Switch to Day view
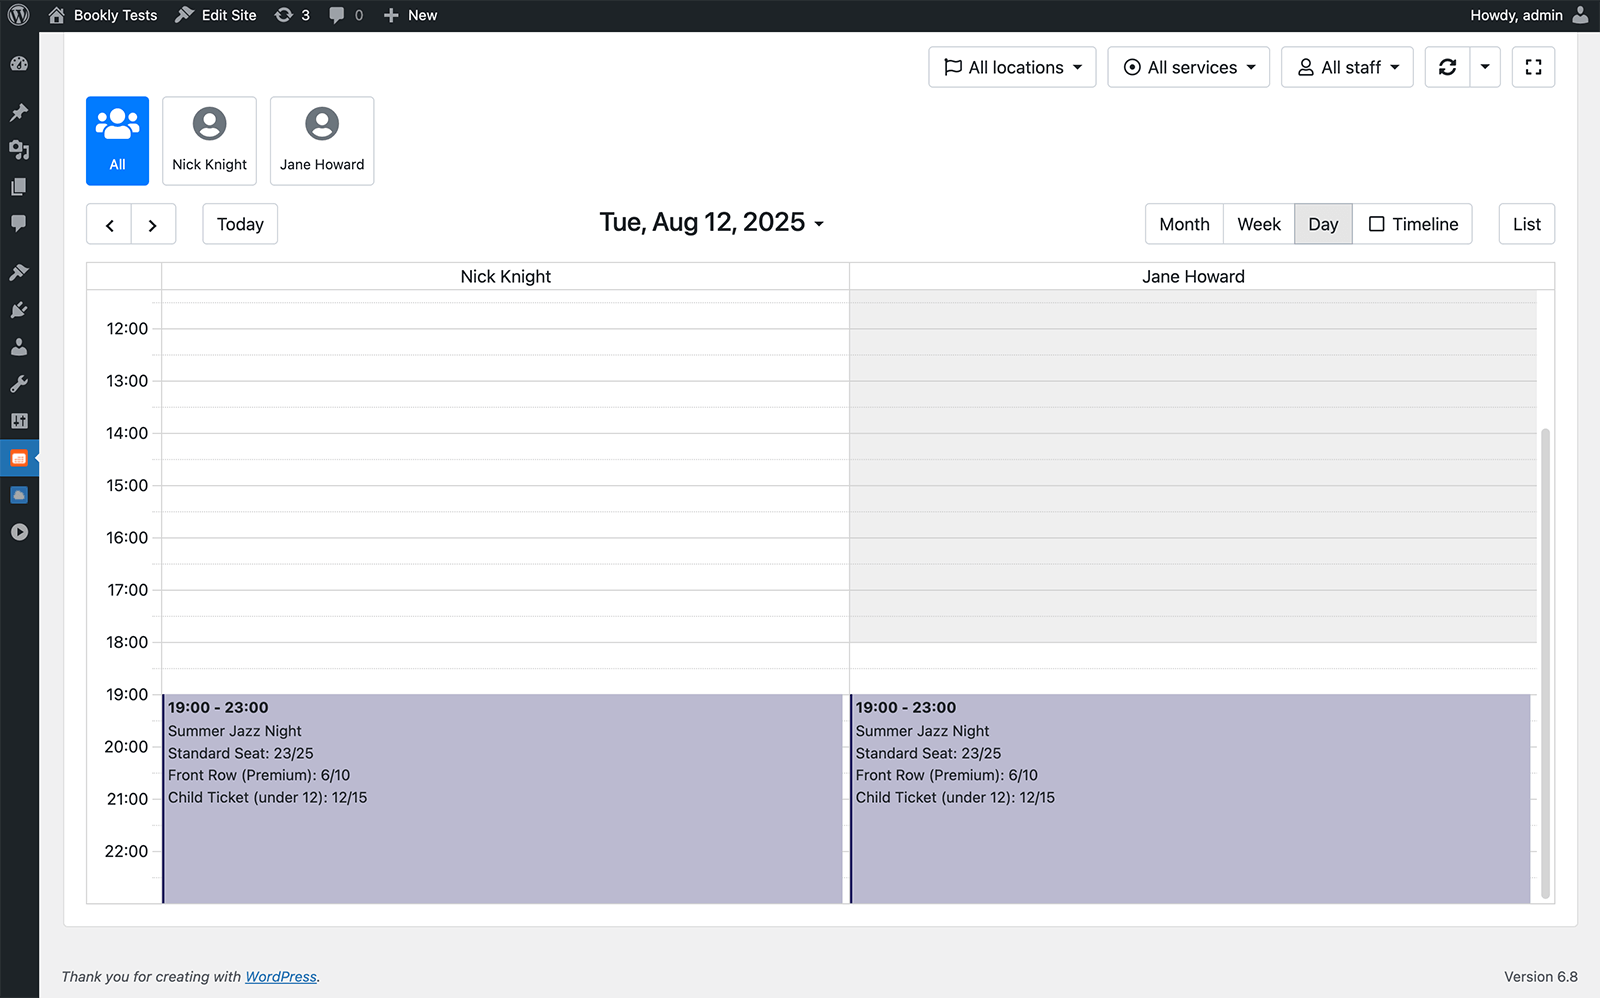The image size is (1600, 998). (1323, 224)
